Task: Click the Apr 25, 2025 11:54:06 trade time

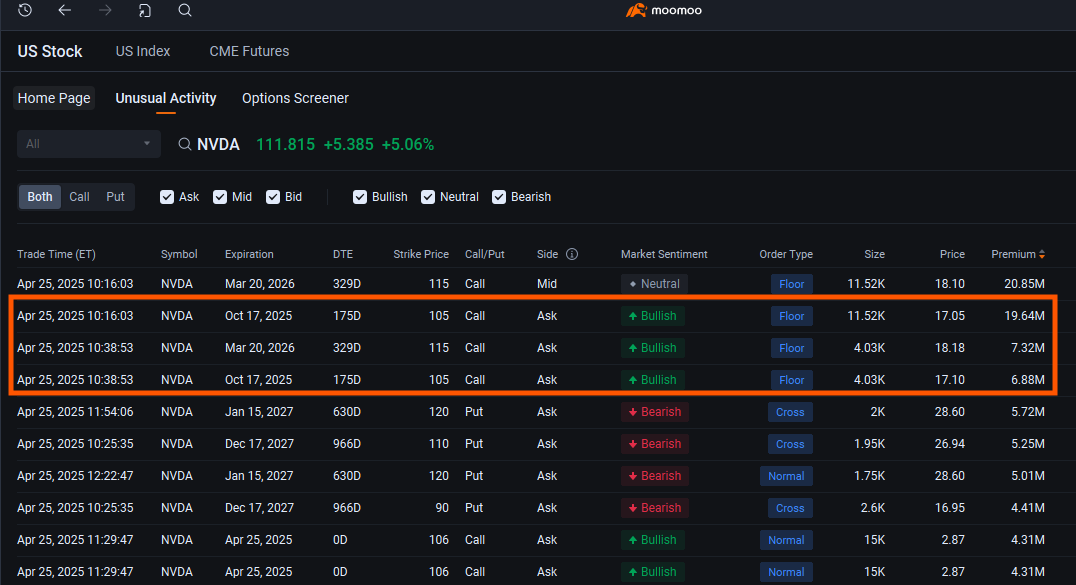Action: point(75,412)
